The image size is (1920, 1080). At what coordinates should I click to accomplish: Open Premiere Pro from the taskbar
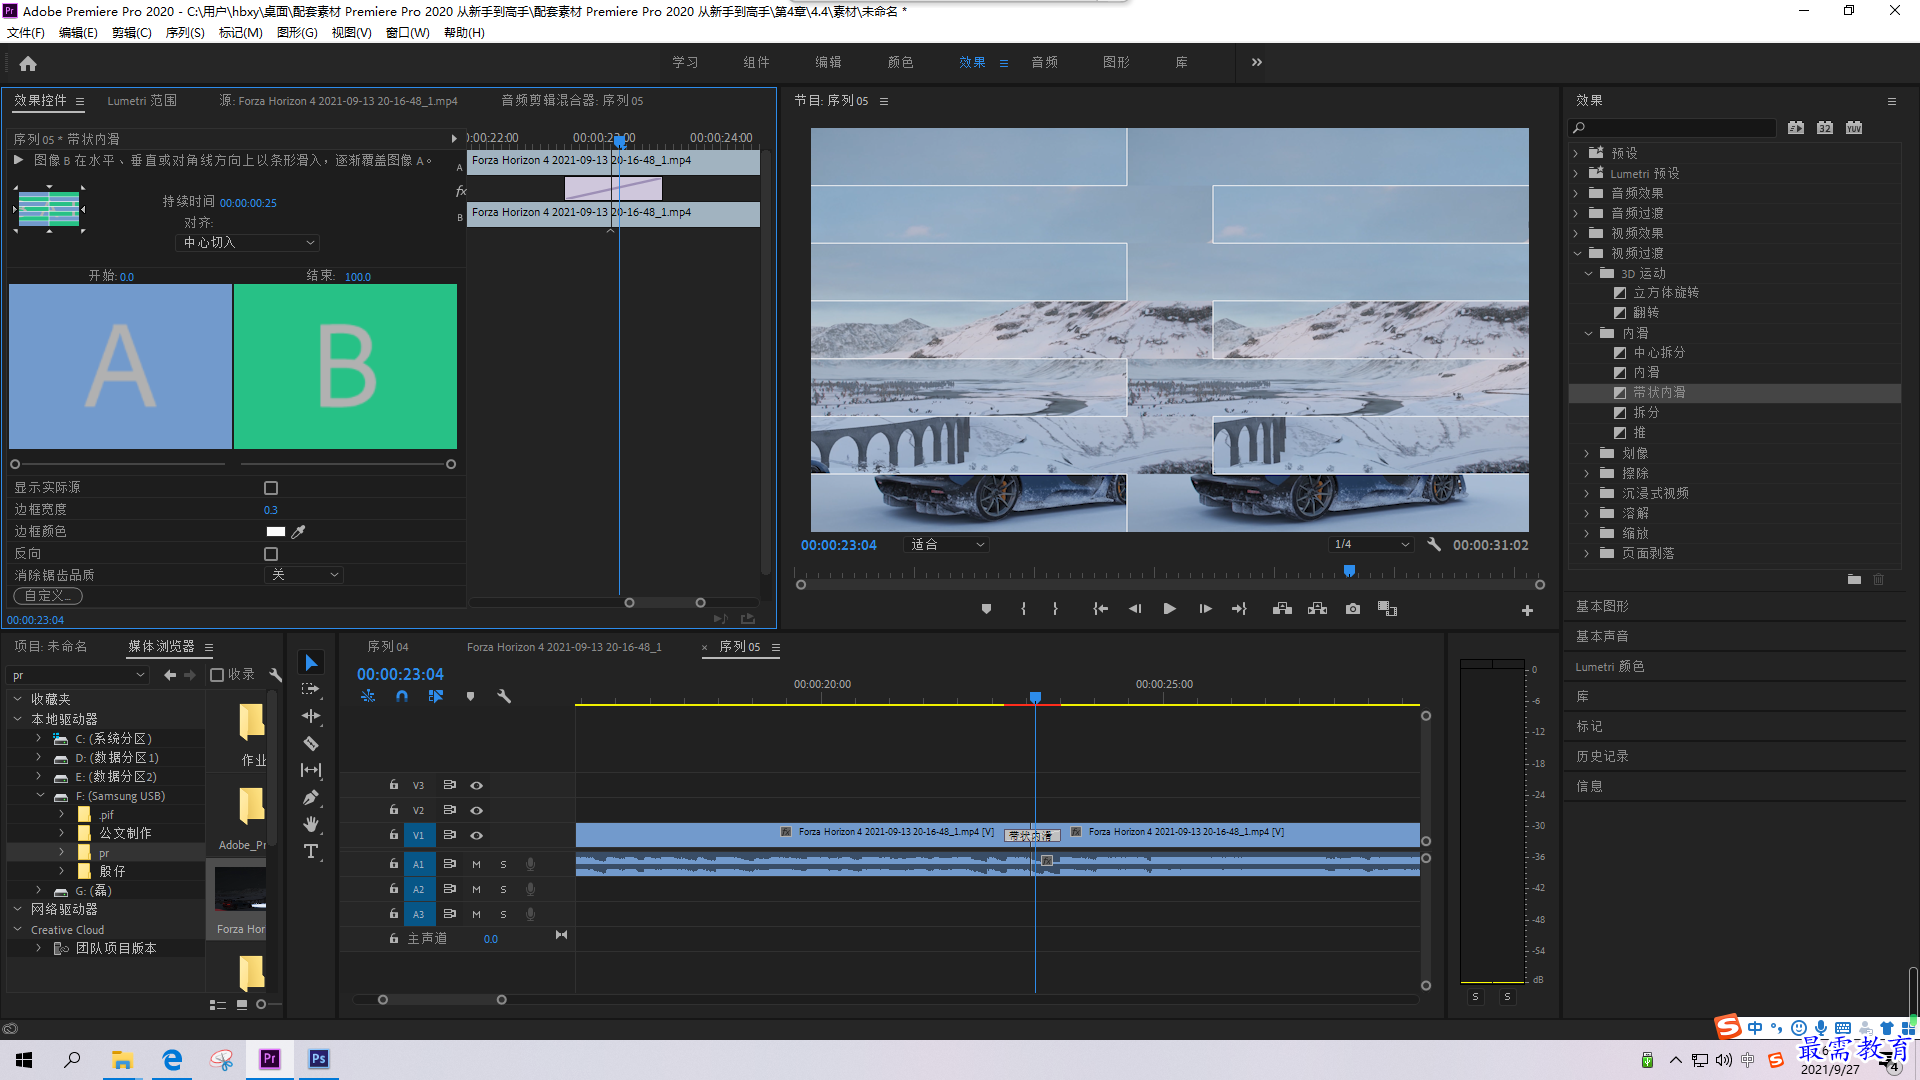click(x=270, y=1059)
